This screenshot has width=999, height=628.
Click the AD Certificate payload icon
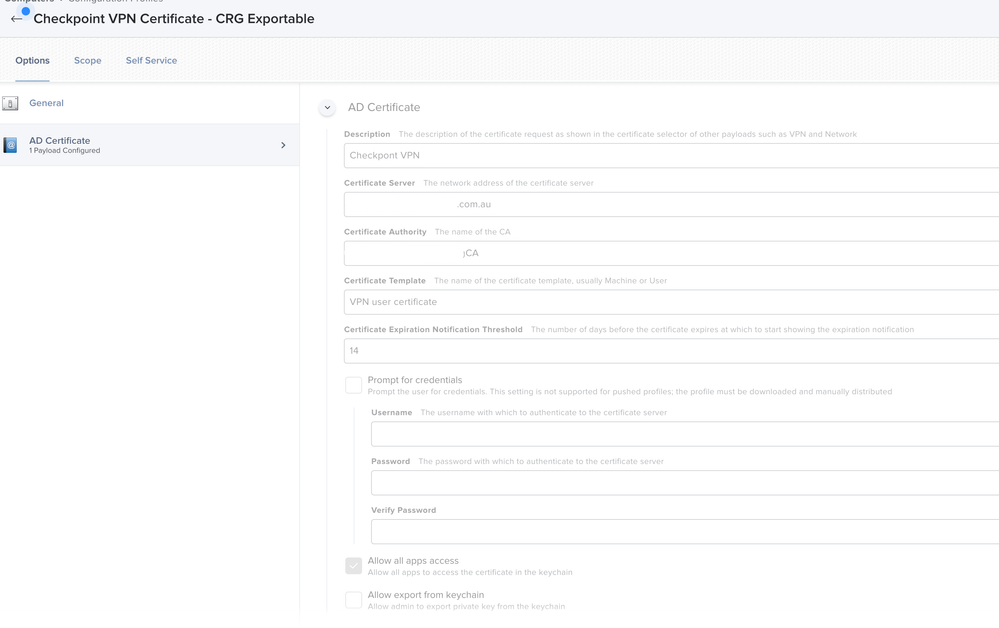[10, 145]
